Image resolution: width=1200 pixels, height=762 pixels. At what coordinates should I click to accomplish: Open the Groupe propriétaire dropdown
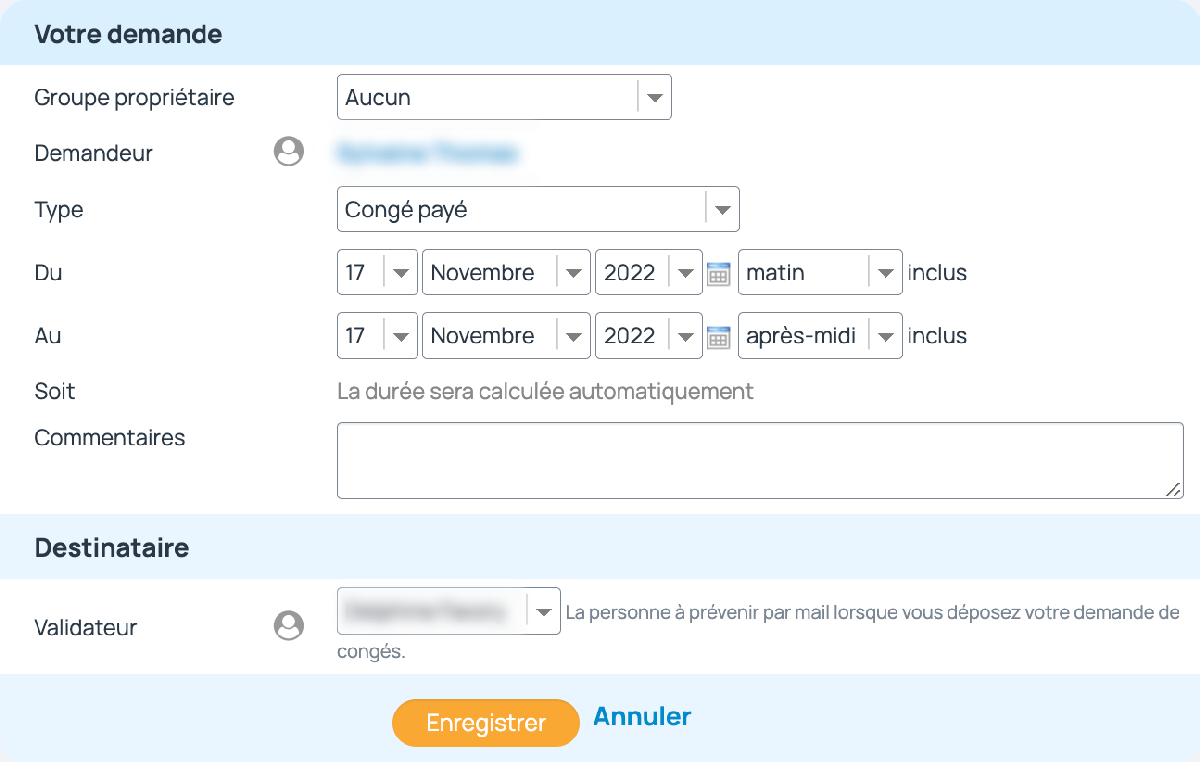pos(655,97)
